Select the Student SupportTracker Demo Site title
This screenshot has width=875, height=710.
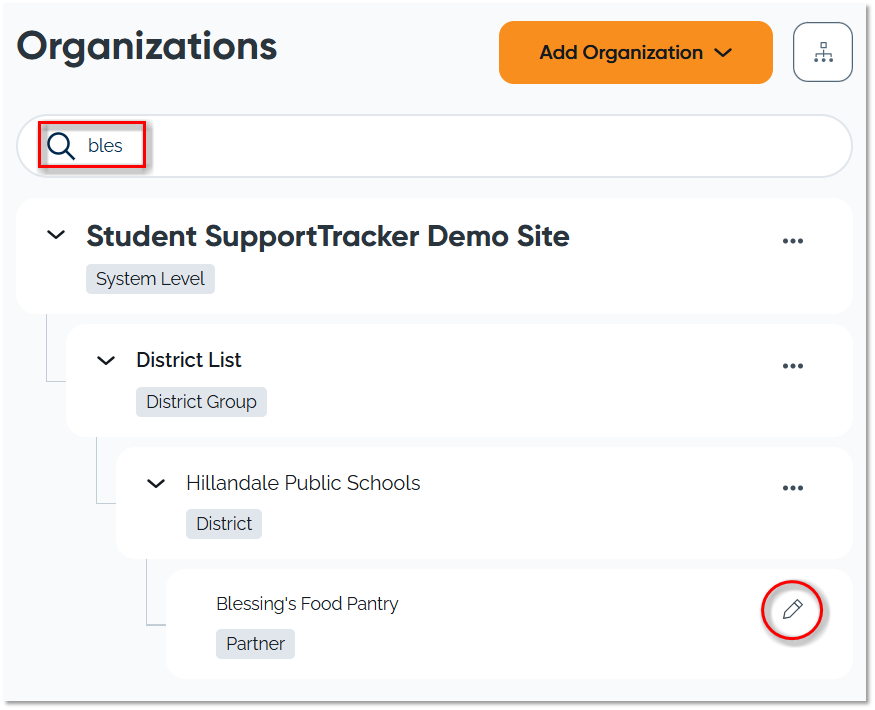click(327, 236)
